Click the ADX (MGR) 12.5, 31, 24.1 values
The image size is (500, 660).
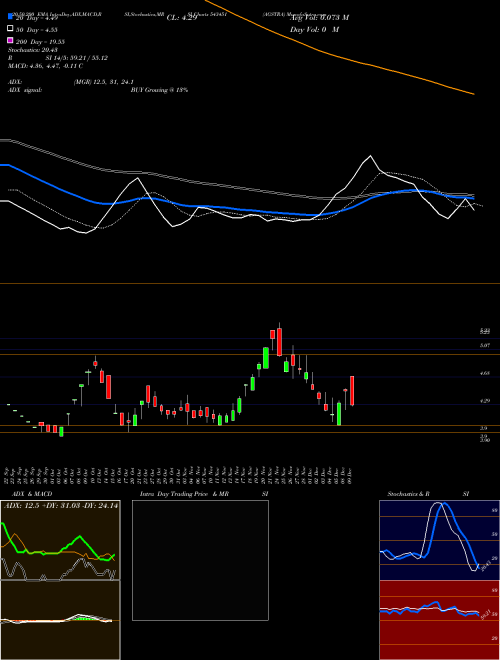(104, 82)
